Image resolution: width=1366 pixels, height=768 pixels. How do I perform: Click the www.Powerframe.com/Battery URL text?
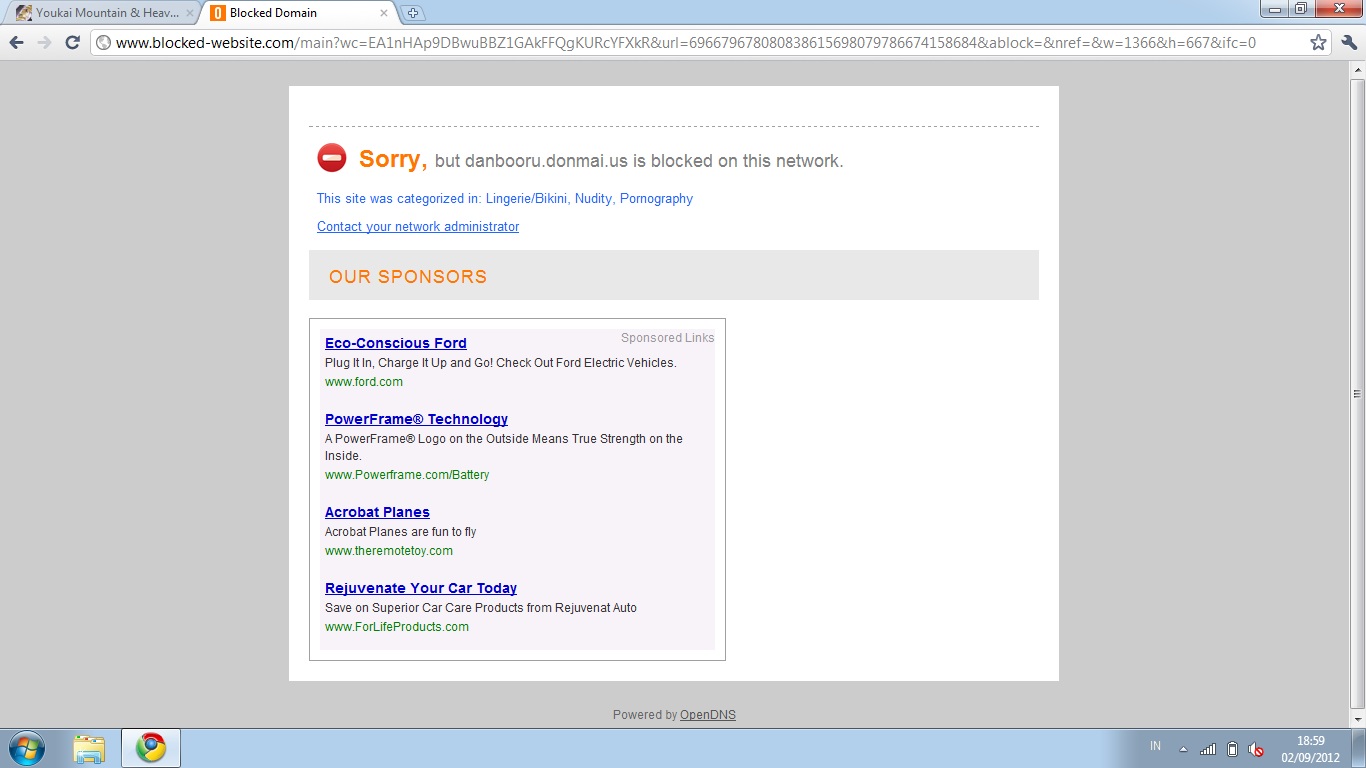[407, 475]
